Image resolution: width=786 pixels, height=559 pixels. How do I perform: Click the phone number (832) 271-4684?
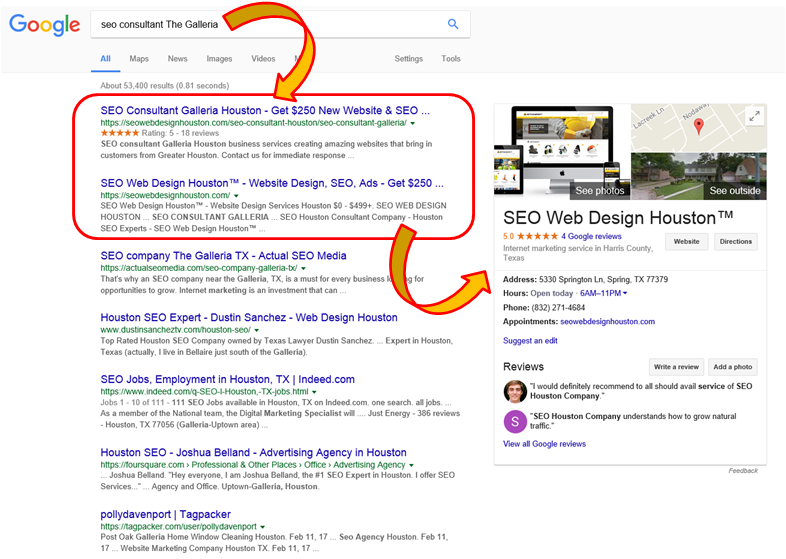pos(558,307)
